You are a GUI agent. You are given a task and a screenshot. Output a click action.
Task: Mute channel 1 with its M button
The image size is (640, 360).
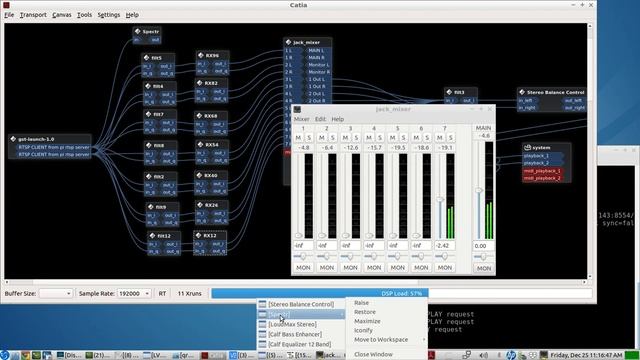(x=298, y=138)
